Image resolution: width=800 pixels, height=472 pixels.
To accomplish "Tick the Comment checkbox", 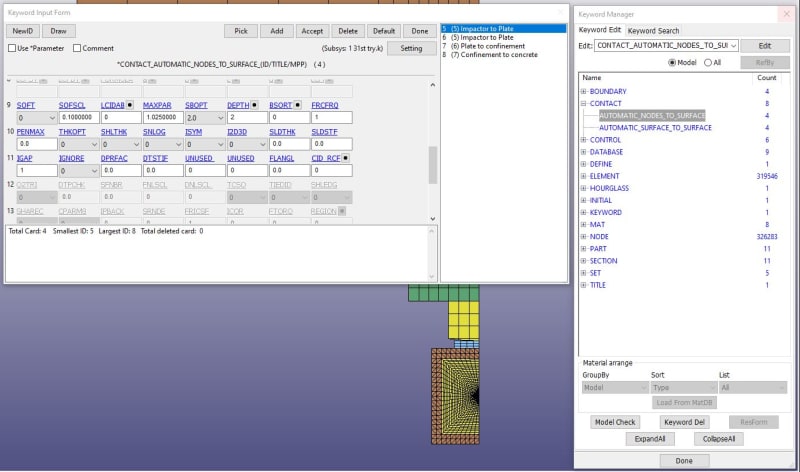I will point(77,48).
